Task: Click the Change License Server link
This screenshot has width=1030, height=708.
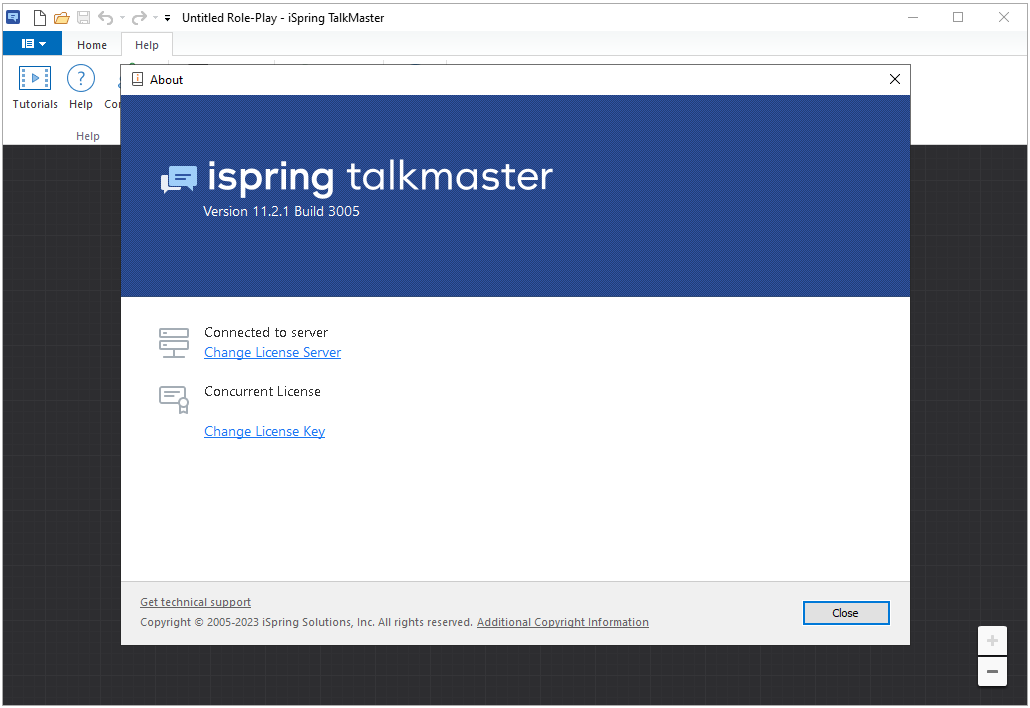Action: [273, 353]
